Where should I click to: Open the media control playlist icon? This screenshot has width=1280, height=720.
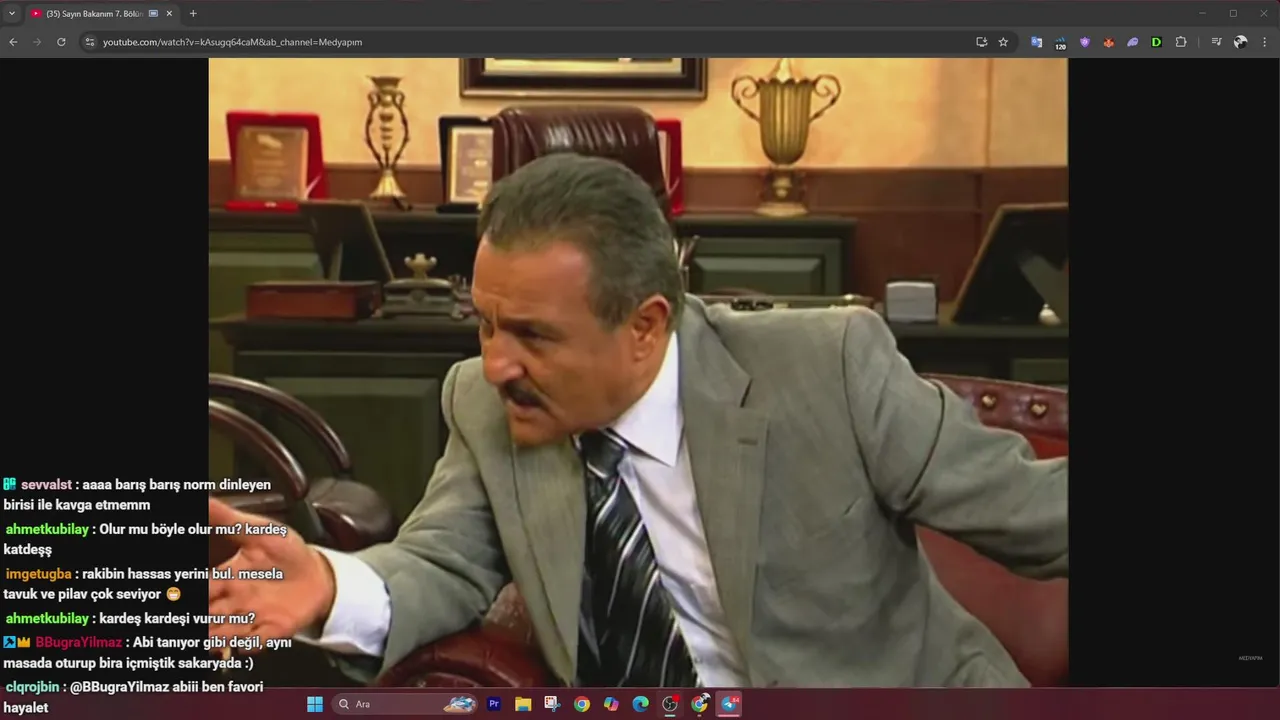click(1216, 42)
